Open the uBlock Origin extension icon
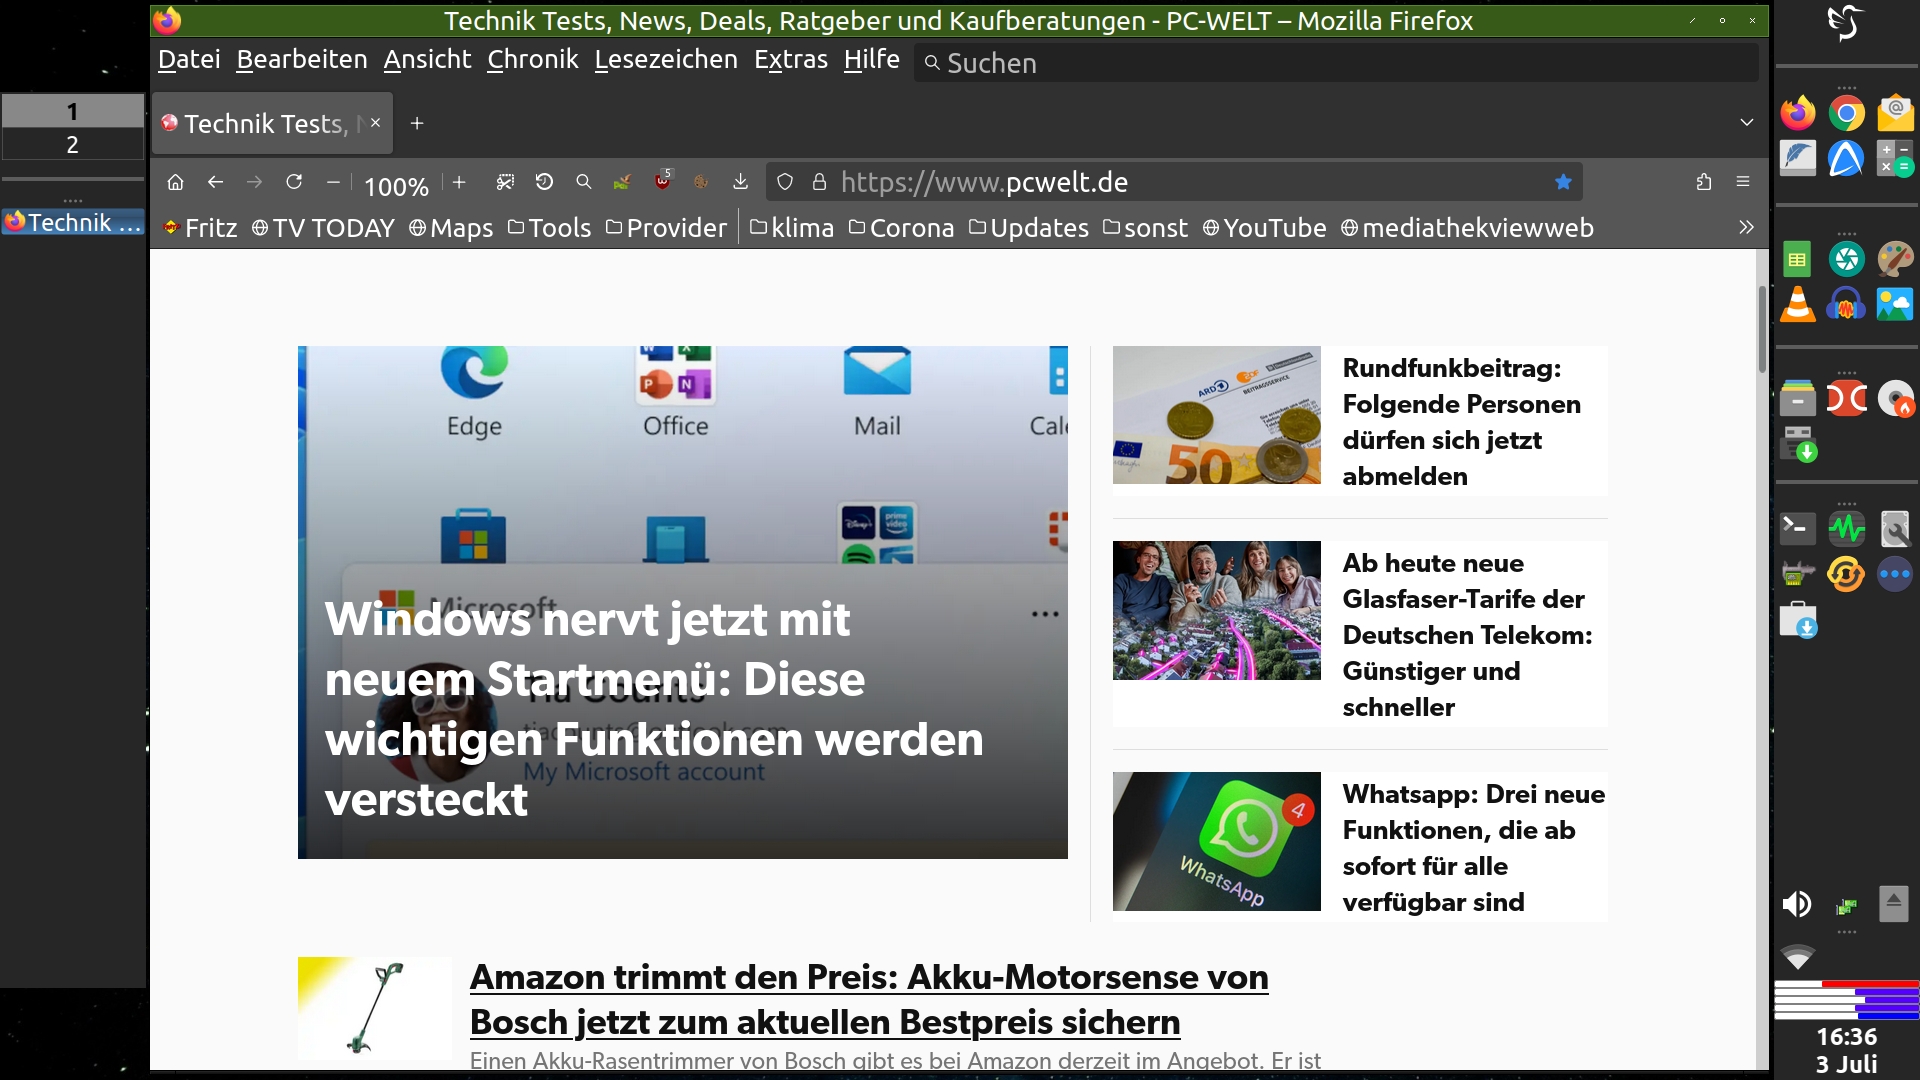1920x1080 pixels. coord(662,181)
